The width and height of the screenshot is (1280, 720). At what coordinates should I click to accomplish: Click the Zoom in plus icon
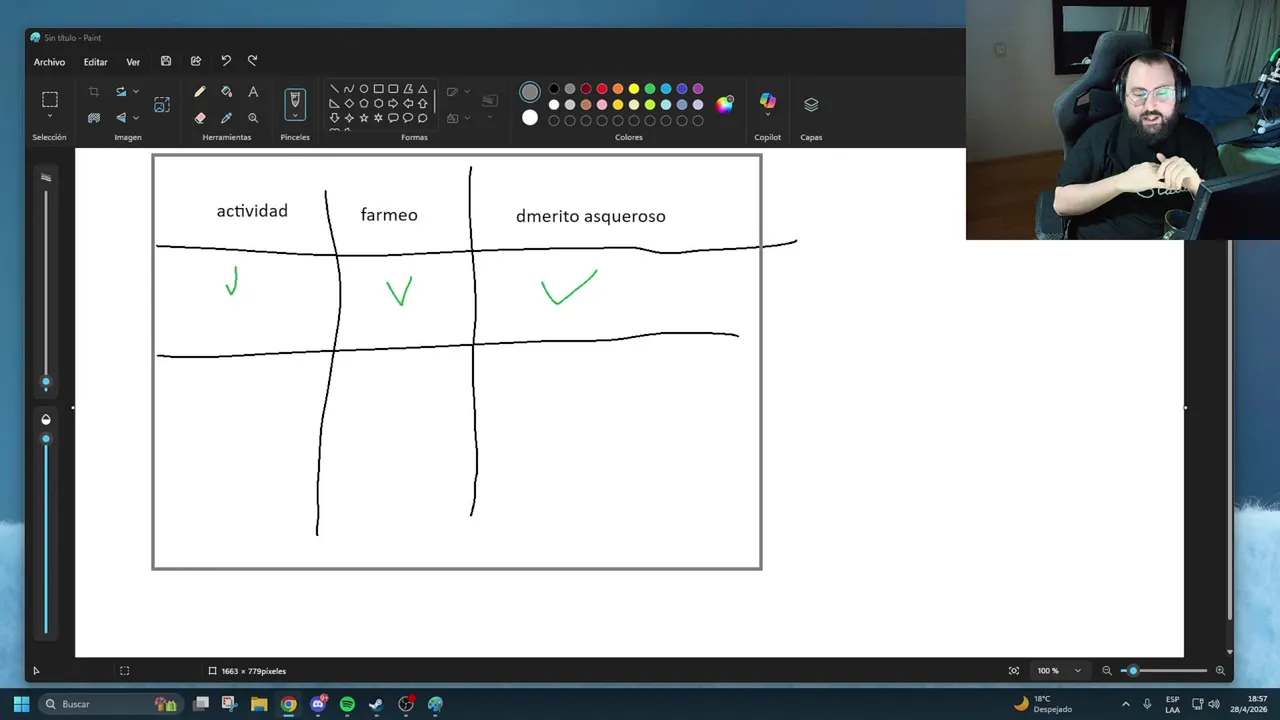click(1220, 671)
